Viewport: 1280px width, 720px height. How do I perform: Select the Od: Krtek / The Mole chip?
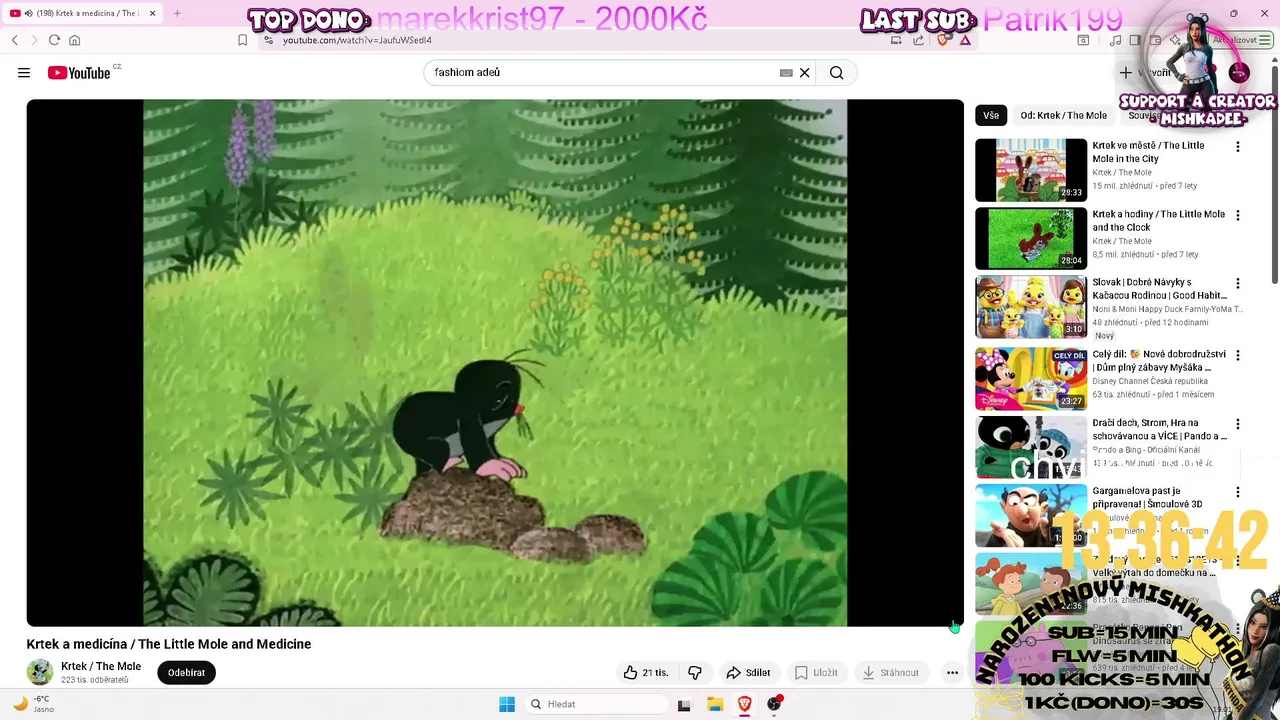tap(1063, 115)
